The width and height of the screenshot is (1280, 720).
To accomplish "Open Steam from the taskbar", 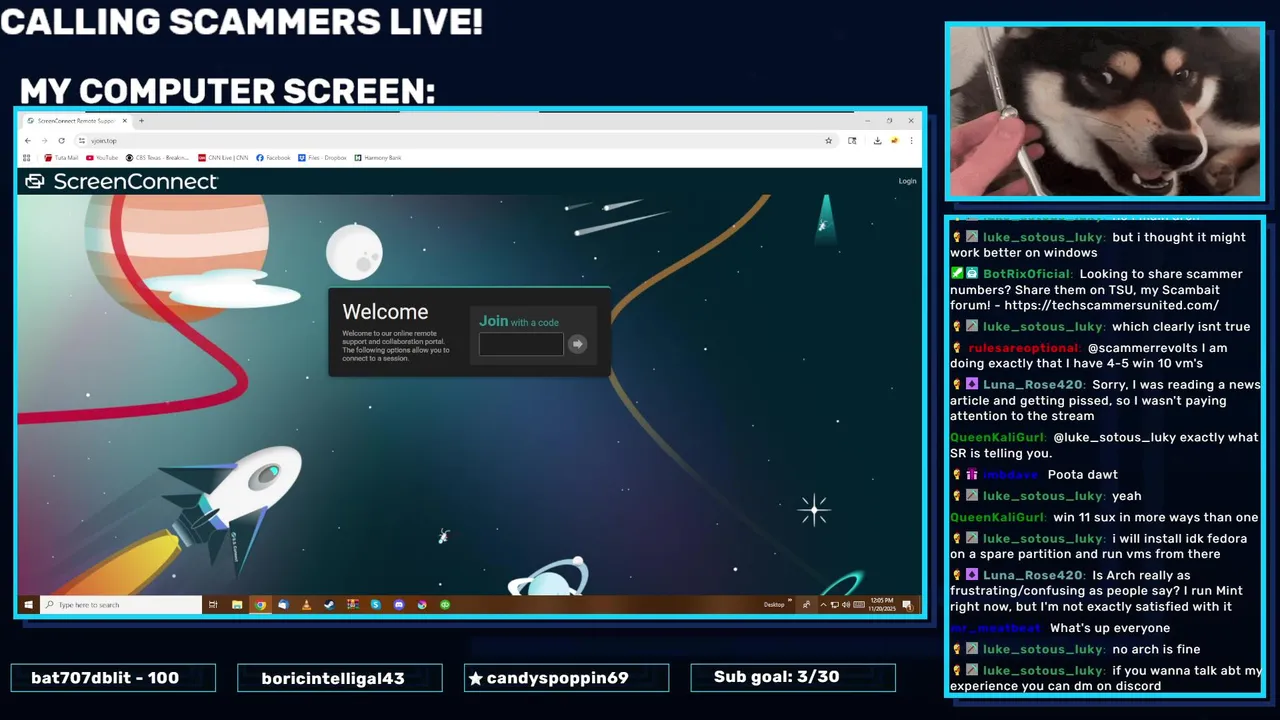I will point(329,605).
